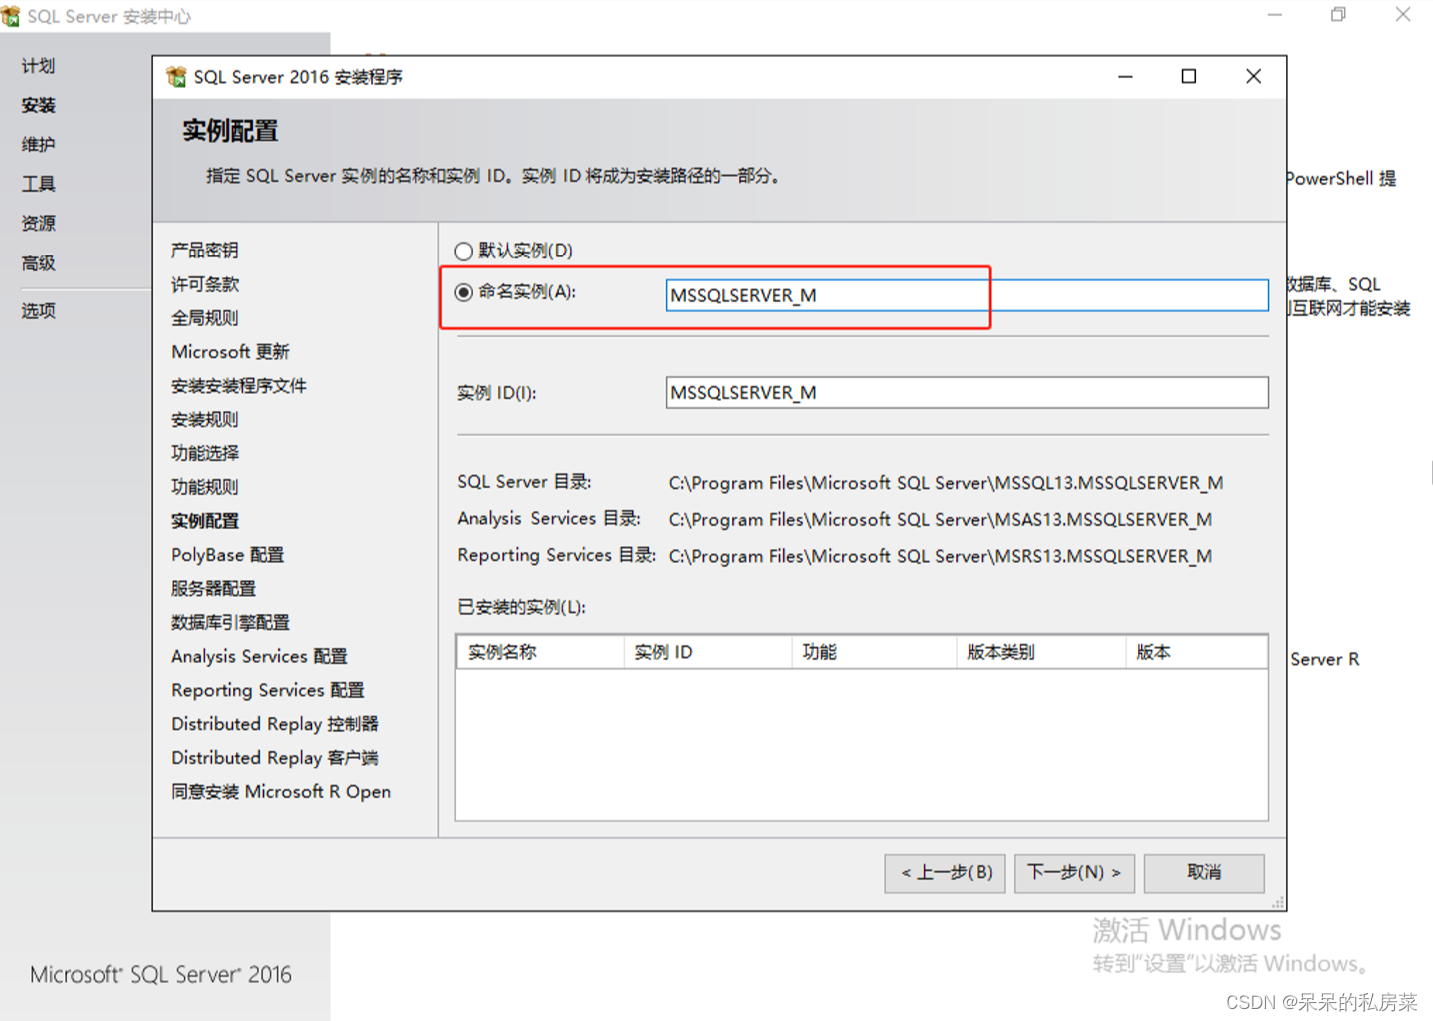The height and width of the screenshot is (1021, 1433).
Task: Click the 许可条款 setup step
Action: point(204,284)
